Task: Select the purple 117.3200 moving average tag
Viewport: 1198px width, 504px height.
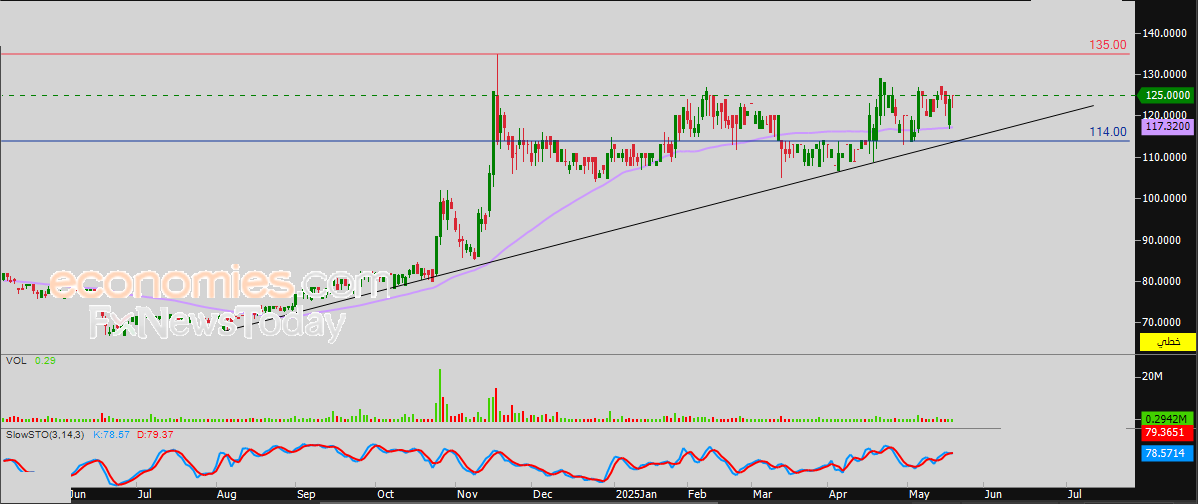Action: click(x=1167, y=127)
